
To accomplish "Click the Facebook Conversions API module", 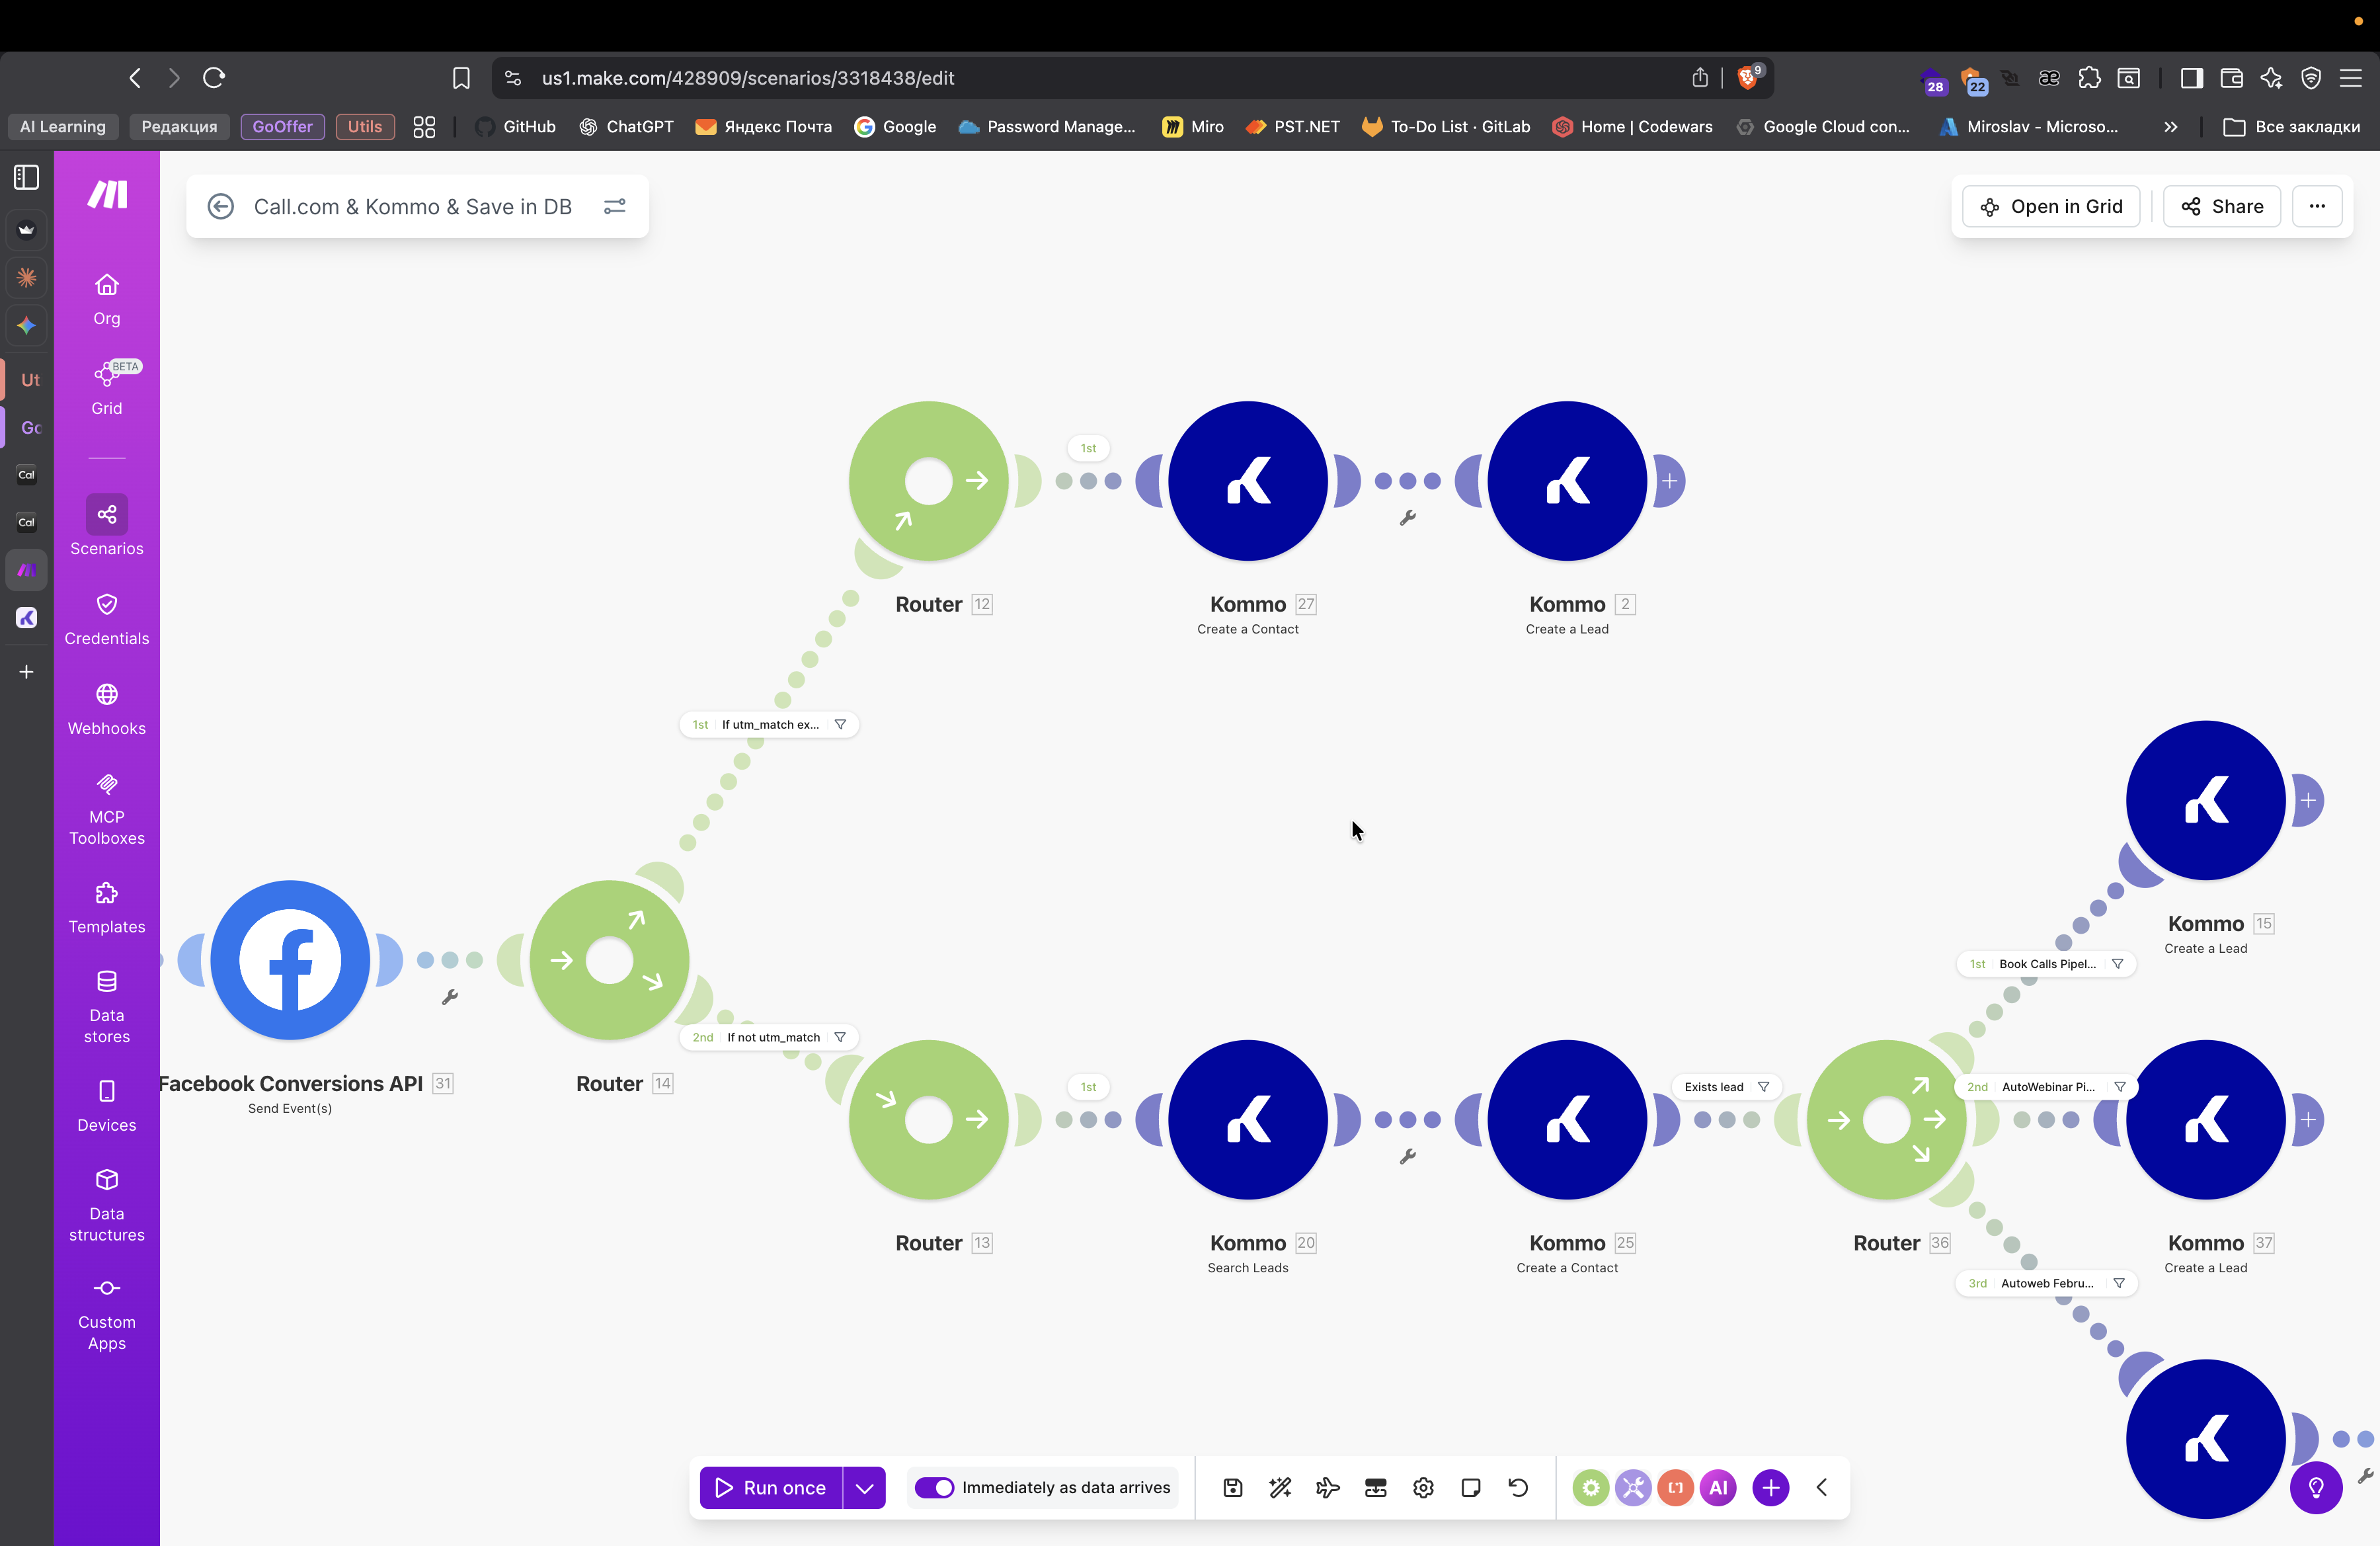I will (x=290, y=959).
